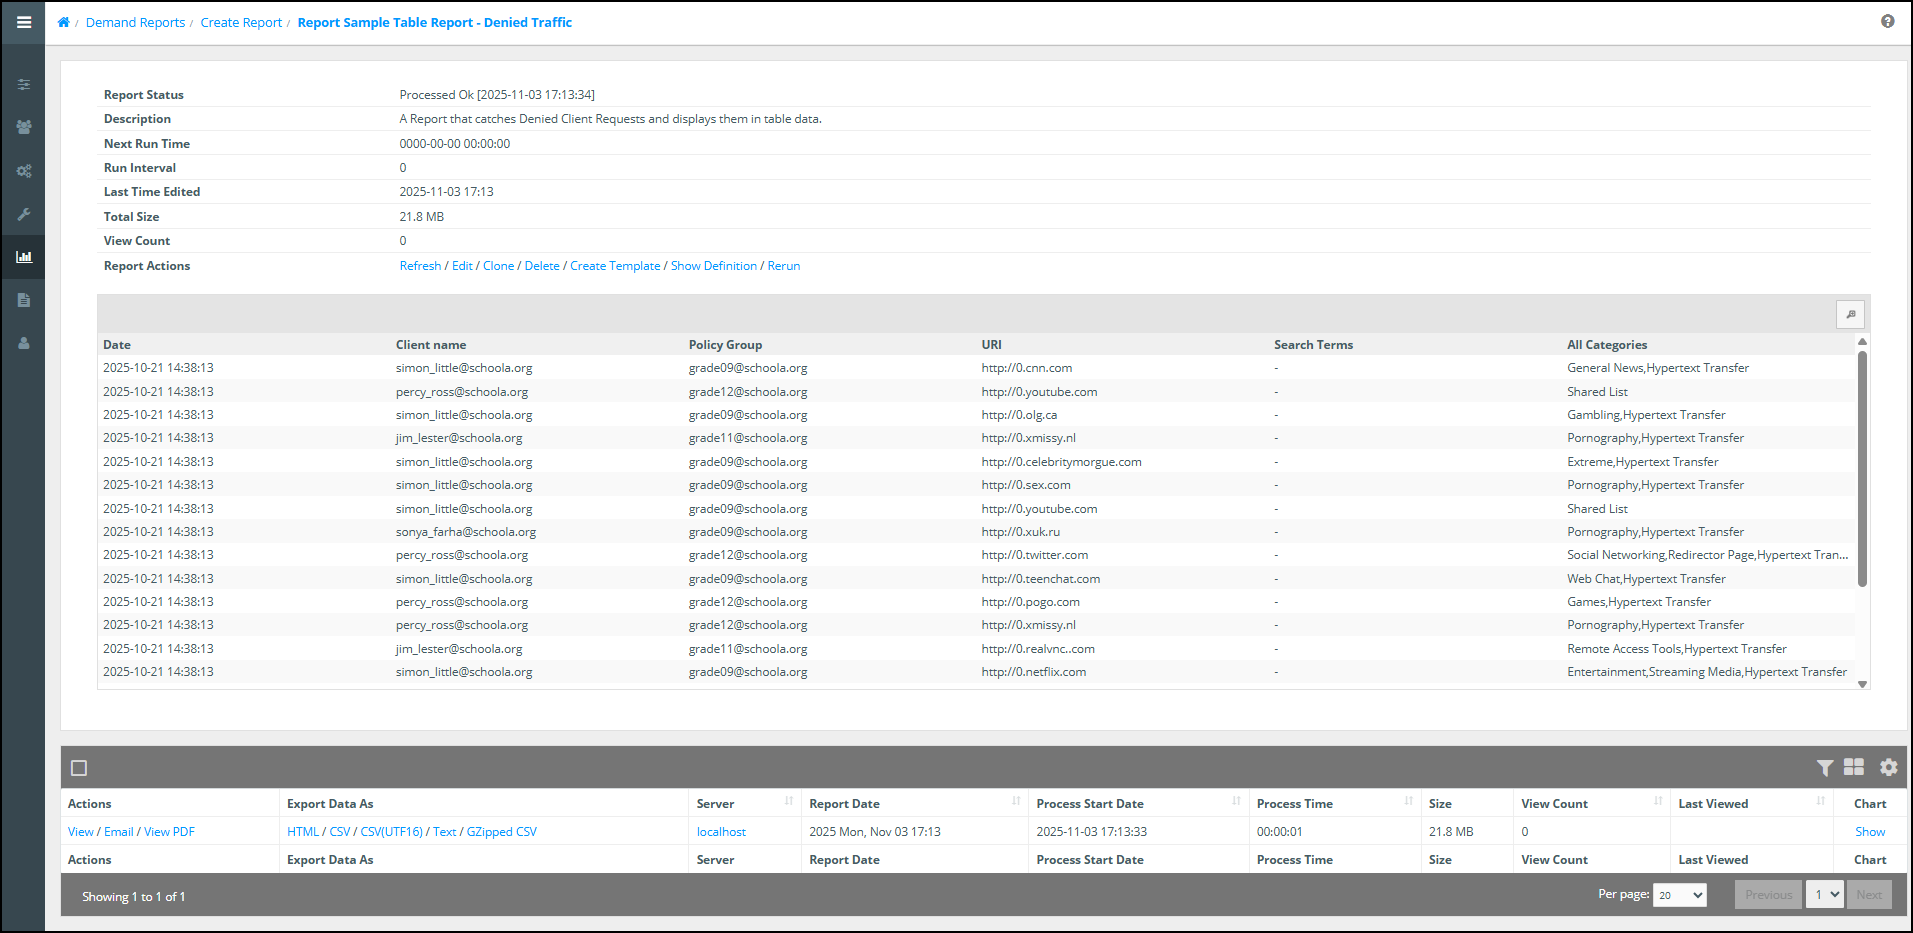Select the sonya_farha@schoola.org cell

click(466, 532)
